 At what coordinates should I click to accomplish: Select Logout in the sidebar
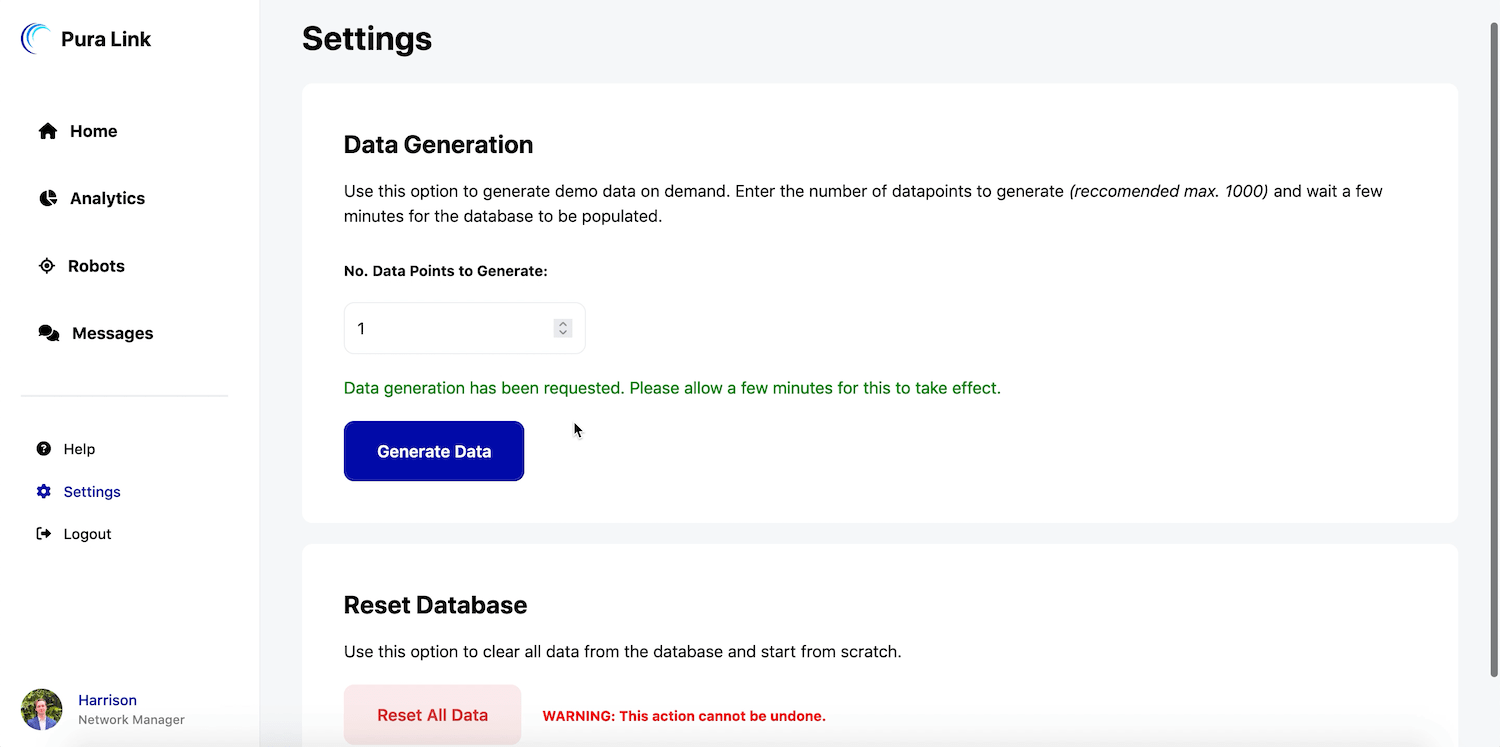coord(88,533)
